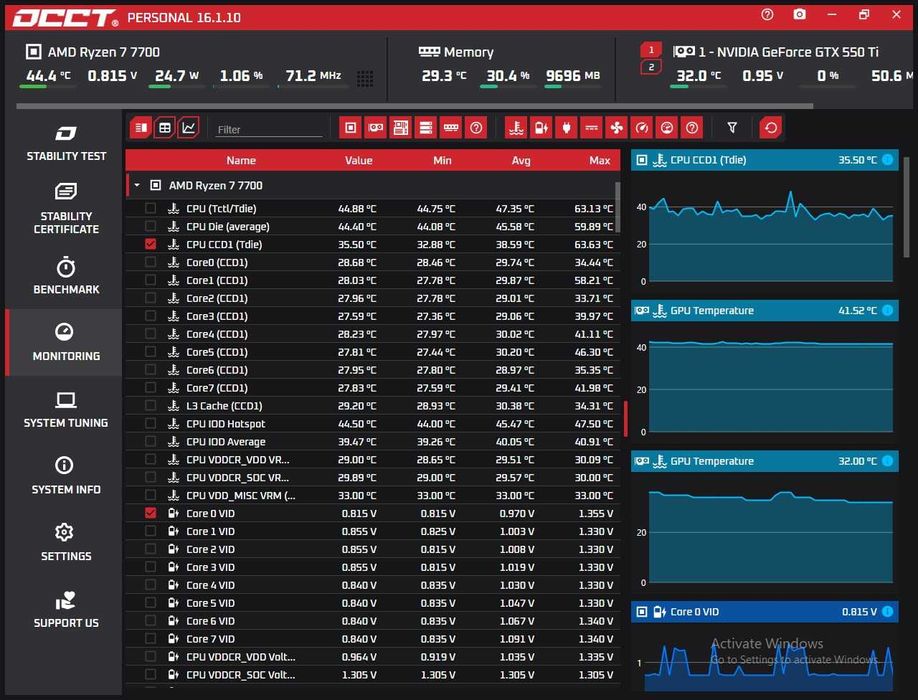918x700 pixels.
Task: Toggle frequency speedometer sensor filter
Action: (x=642, y=128)
